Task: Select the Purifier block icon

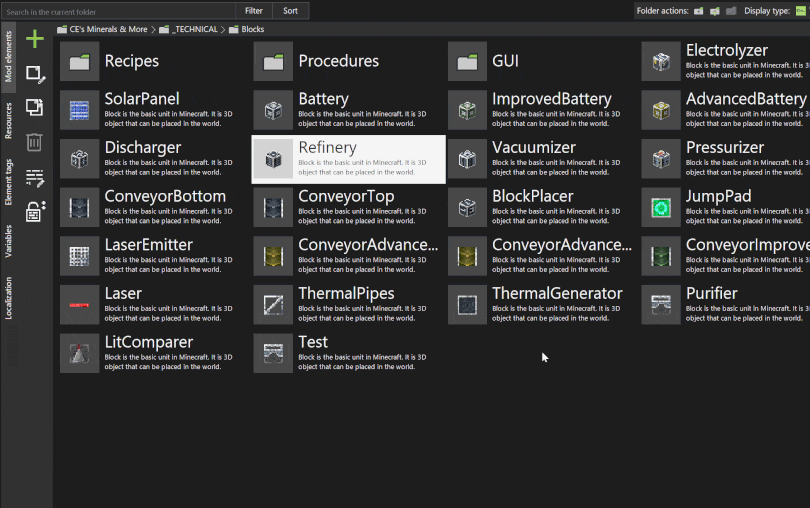Action: (661, 305)
